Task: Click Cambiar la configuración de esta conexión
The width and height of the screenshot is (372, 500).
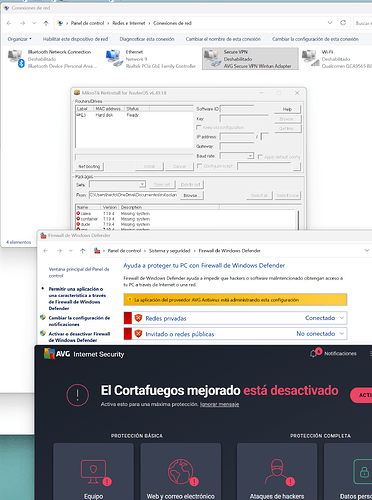Action: point(315,39)
